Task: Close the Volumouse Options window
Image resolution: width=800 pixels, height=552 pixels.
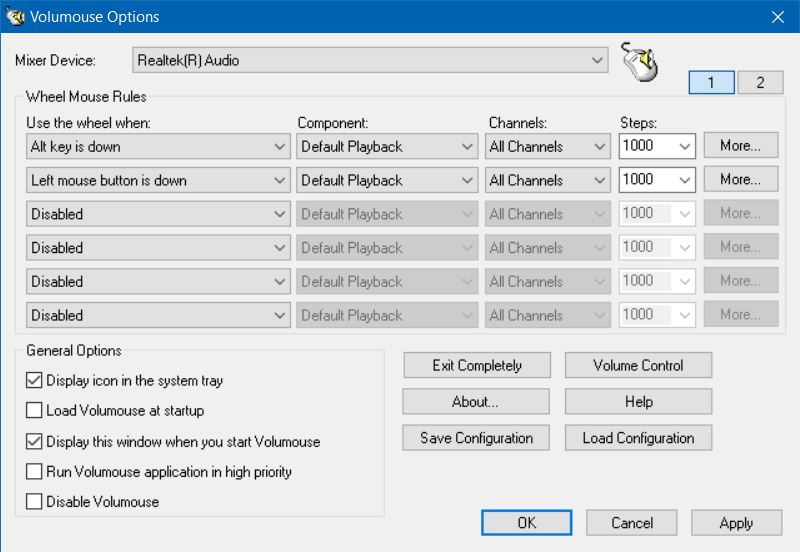Action: pos(778,17)
